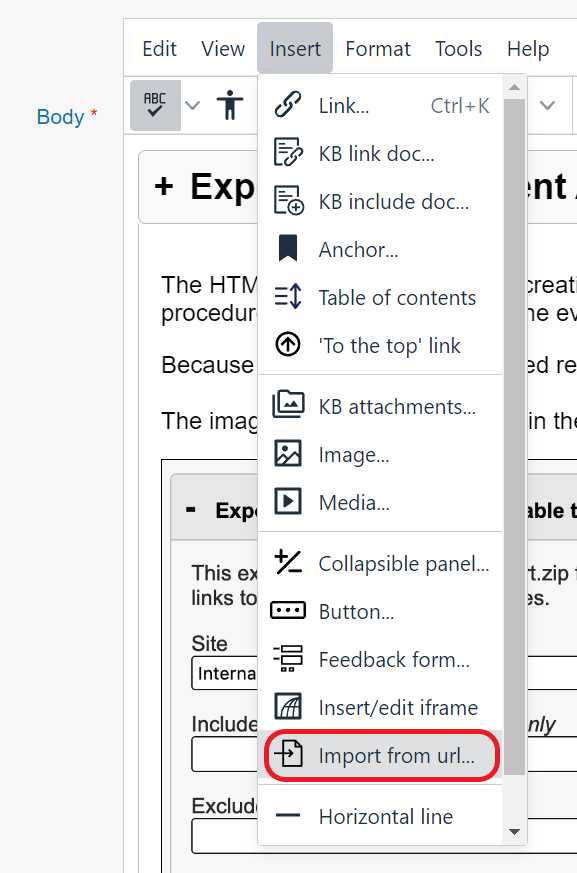Screen dimensions: 577x873
Task: Click the Button... ellipsis box icon
Action: point(288,610)
